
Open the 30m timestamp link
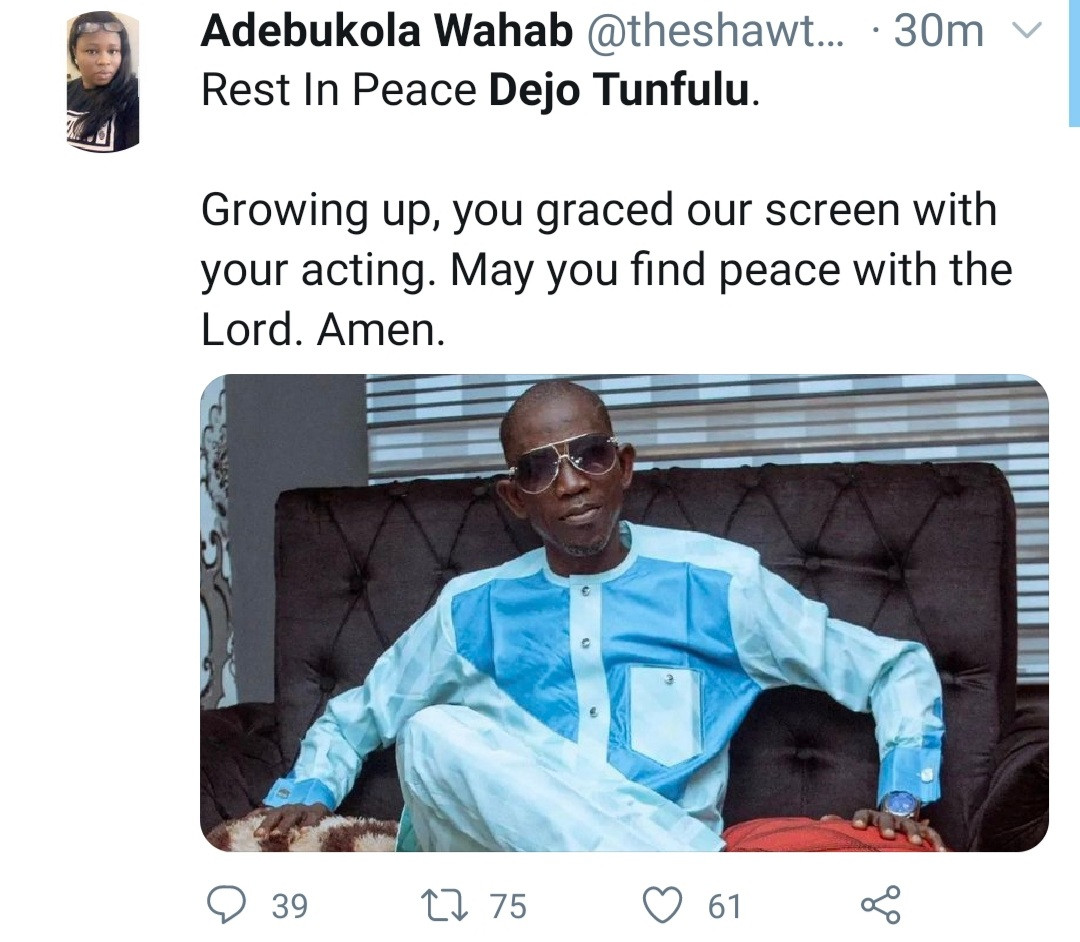(939, 33)
